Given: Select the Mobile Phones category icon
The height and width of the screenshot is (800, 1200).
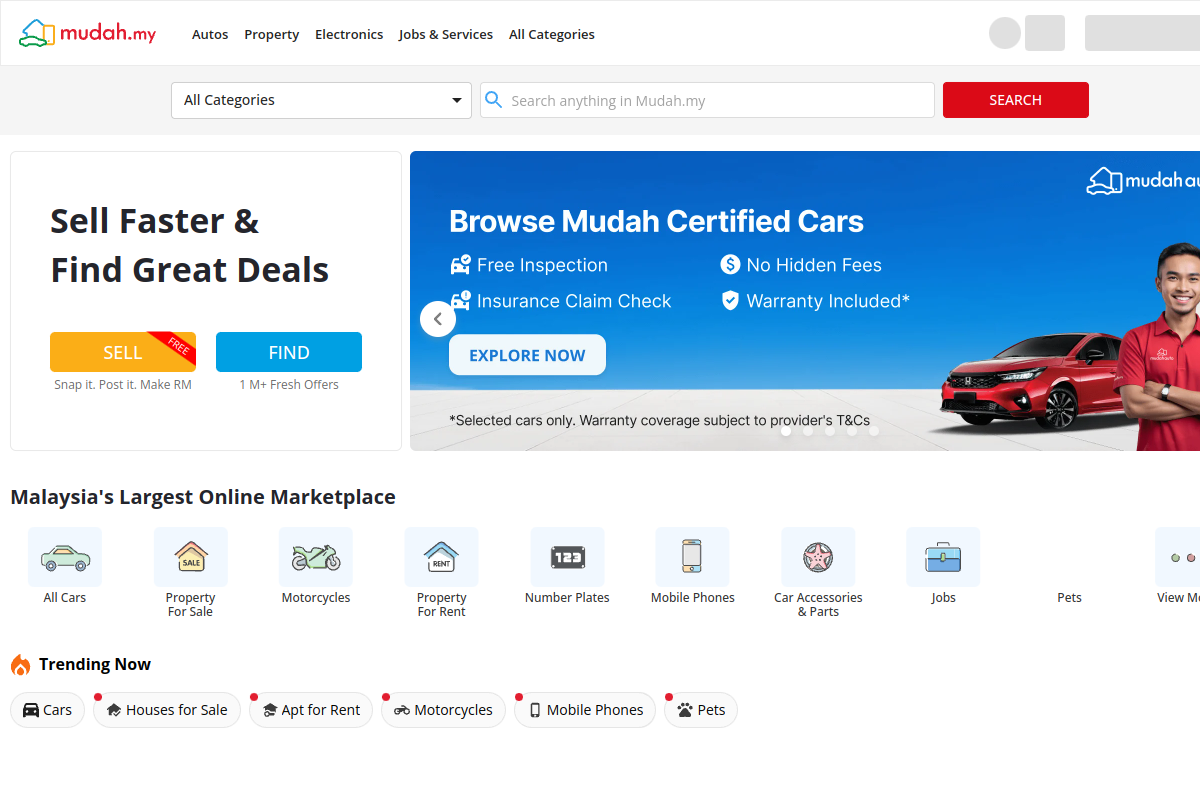Looking at the screenshot, I should pos(692,557).
